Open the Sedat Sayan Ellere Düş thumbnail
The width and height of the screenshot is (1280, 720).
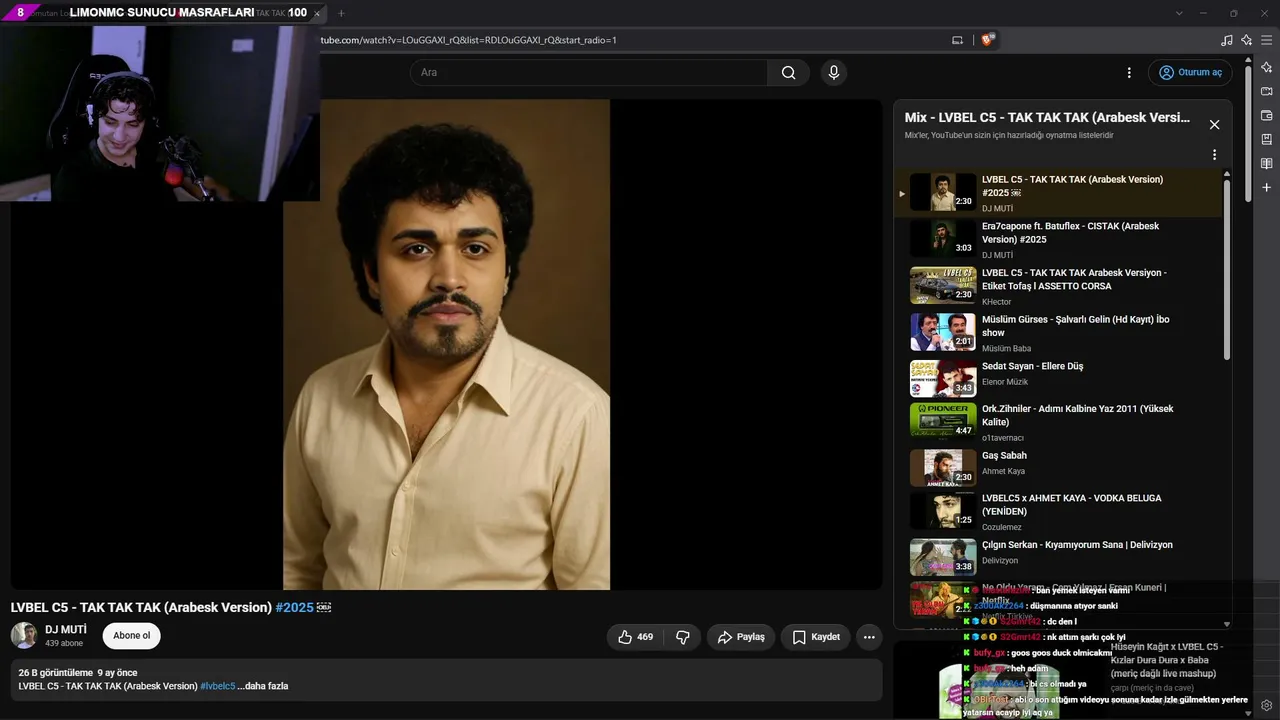[943, 378]
